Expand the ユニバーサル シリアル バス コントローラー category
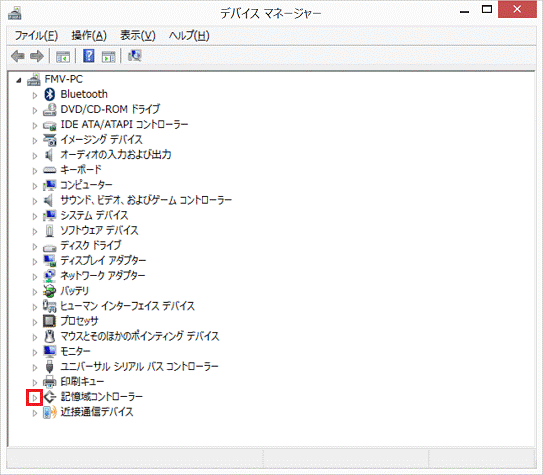The width and height of the screenshot is (543, 475). pos(35,368)
